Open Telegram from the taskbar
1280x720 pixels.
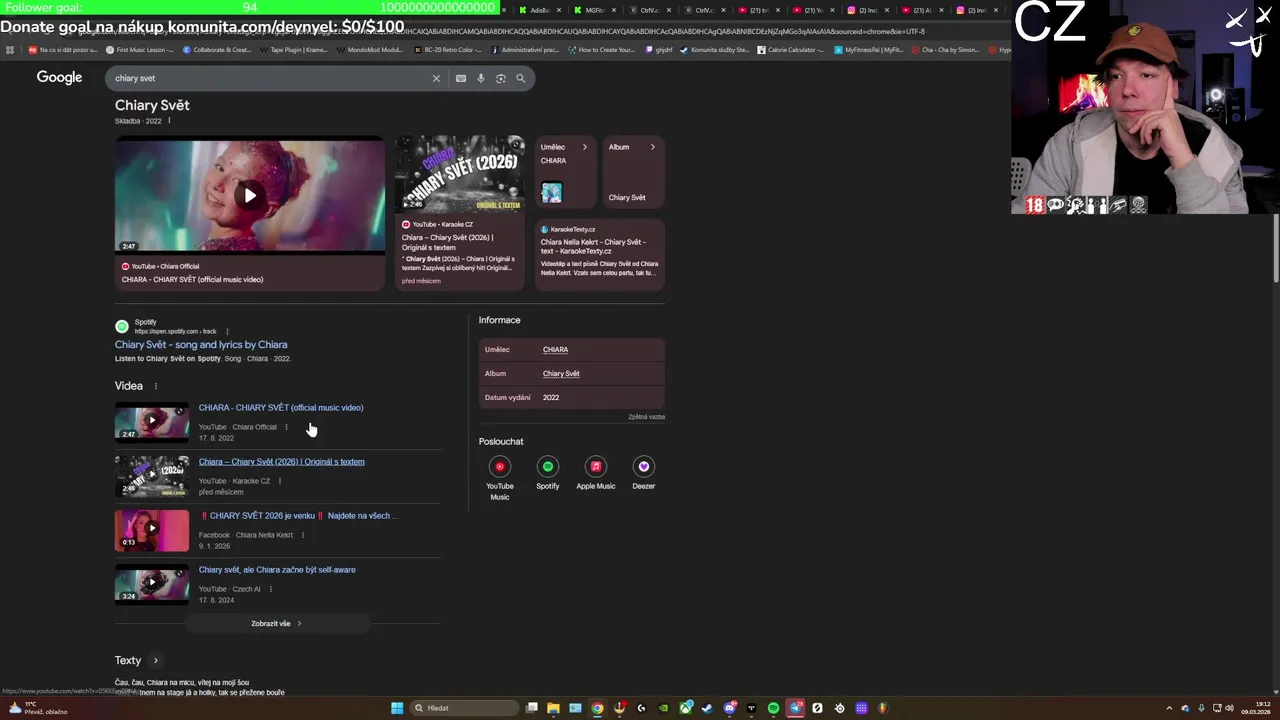click(x=795, y=708)
